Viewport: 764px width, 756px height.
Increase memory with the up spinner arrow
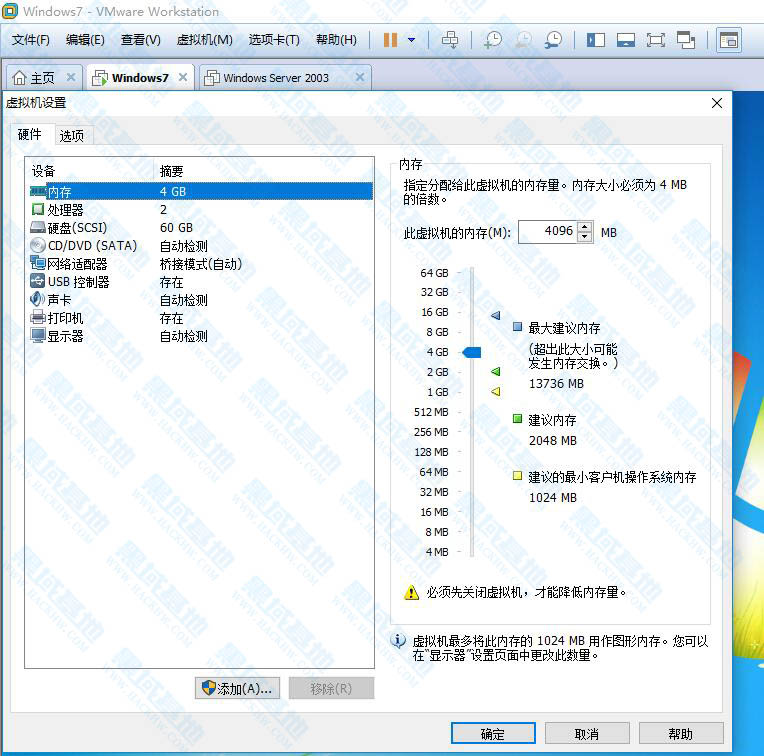tap(585, 227)
